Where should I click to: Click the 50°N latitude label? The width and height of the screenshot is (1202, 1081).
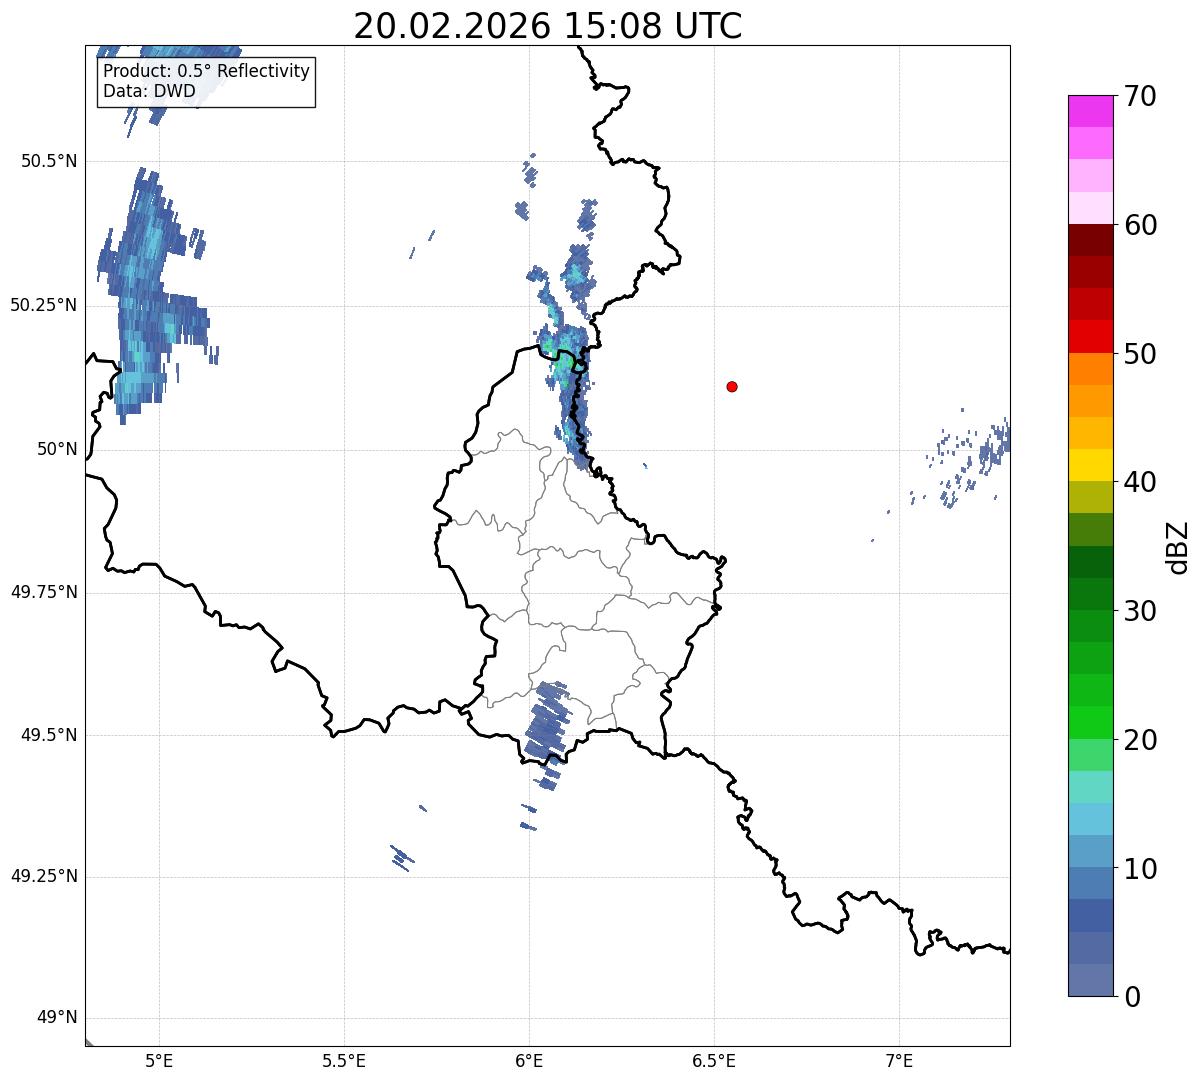click(57, 449)
